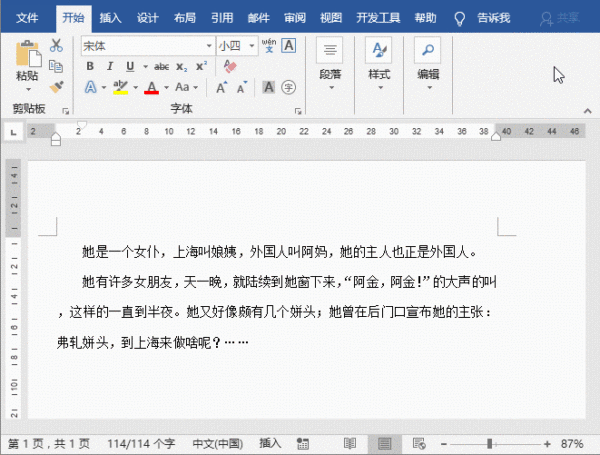This screenshot has height=455, width=600.
Task: Clear all formatting eraser icon
Action: 230,67
